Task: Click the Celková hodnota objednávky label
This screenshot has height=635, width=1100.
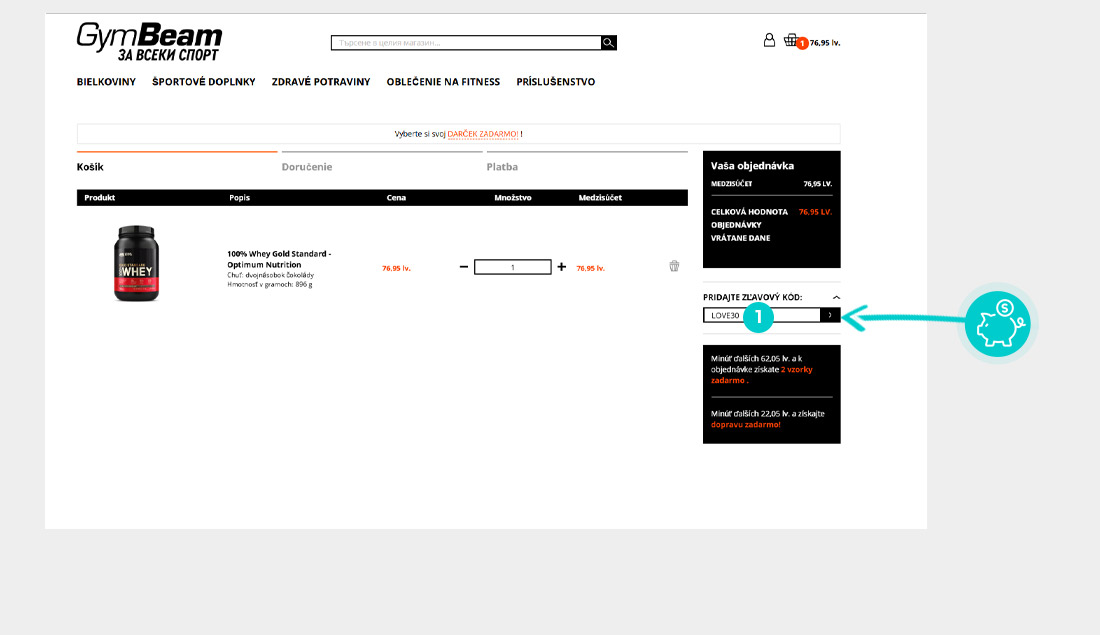Action: (749, 225)
